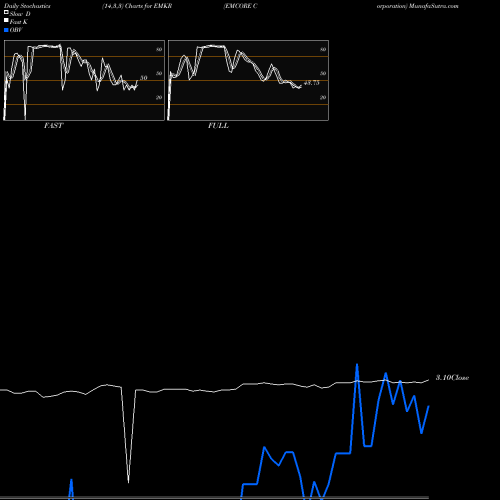500x500 pixels.
Task: Click the bottom of the white price dip
Action: (129, 481)
